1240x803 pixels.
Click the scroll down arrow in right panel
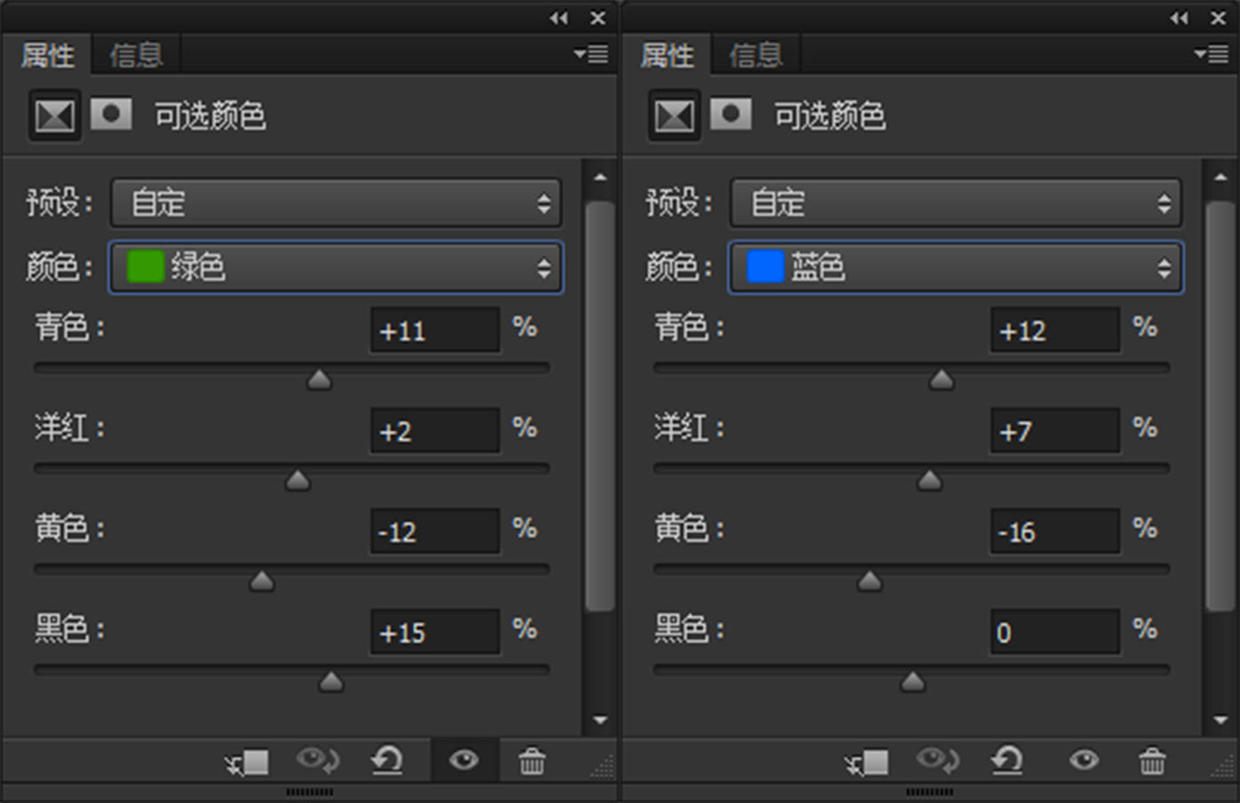click(1220, 719)
